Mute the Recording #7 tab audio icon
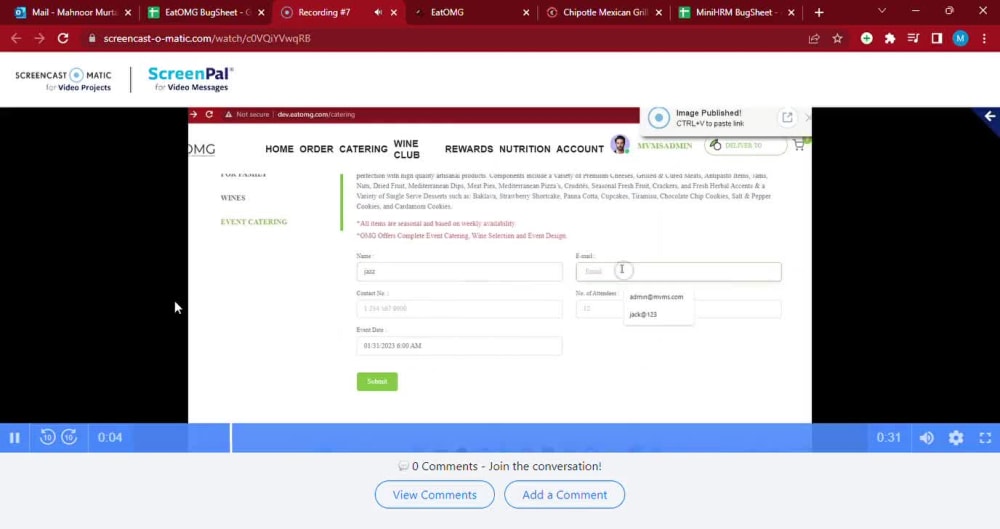This screenshot has height=529, width=1000. coord(378,12)
